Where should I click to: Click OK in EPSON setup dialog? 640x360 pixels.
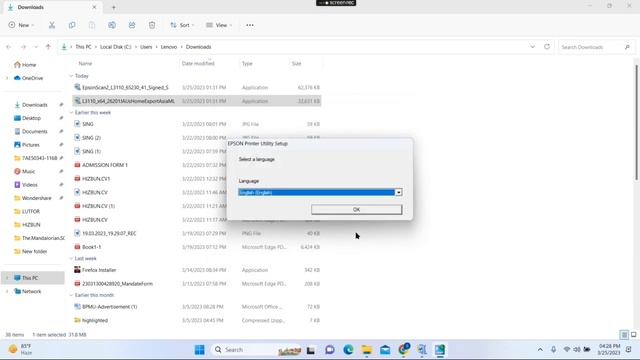pyautogui.click(x=356, y=209)
